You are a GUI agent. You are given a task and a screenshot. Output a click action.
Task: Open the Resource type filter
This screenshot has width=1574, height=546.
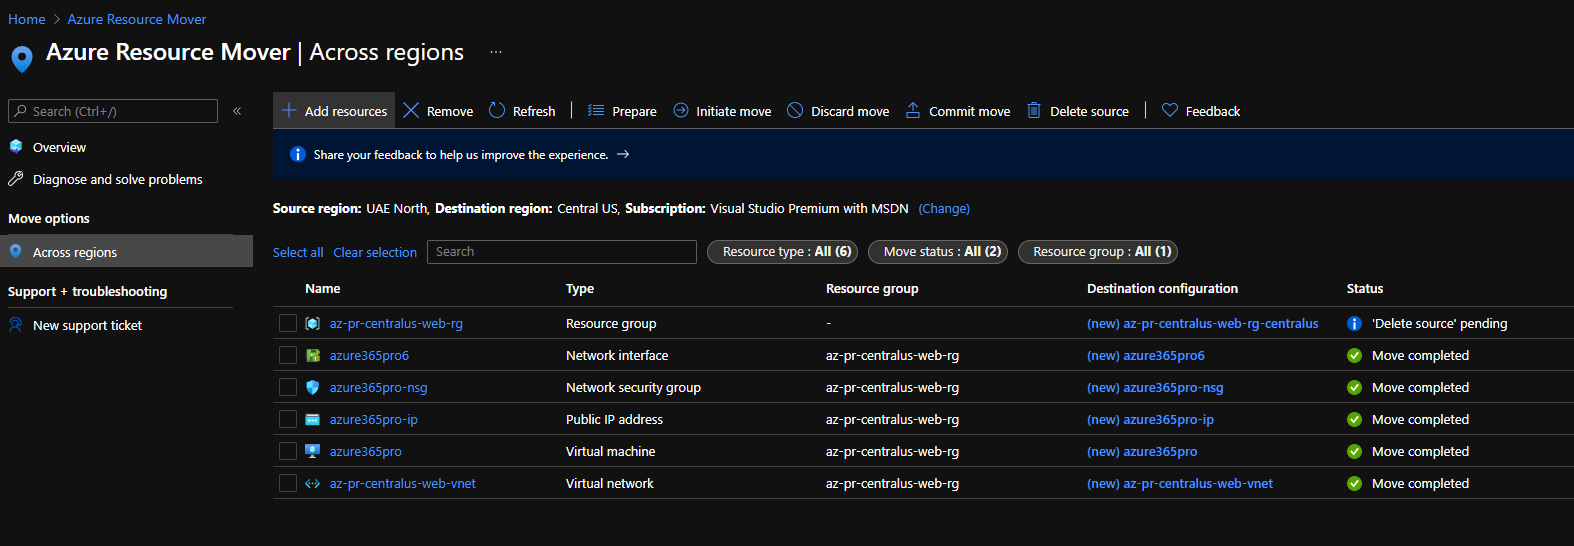click(x=782, y=252)
